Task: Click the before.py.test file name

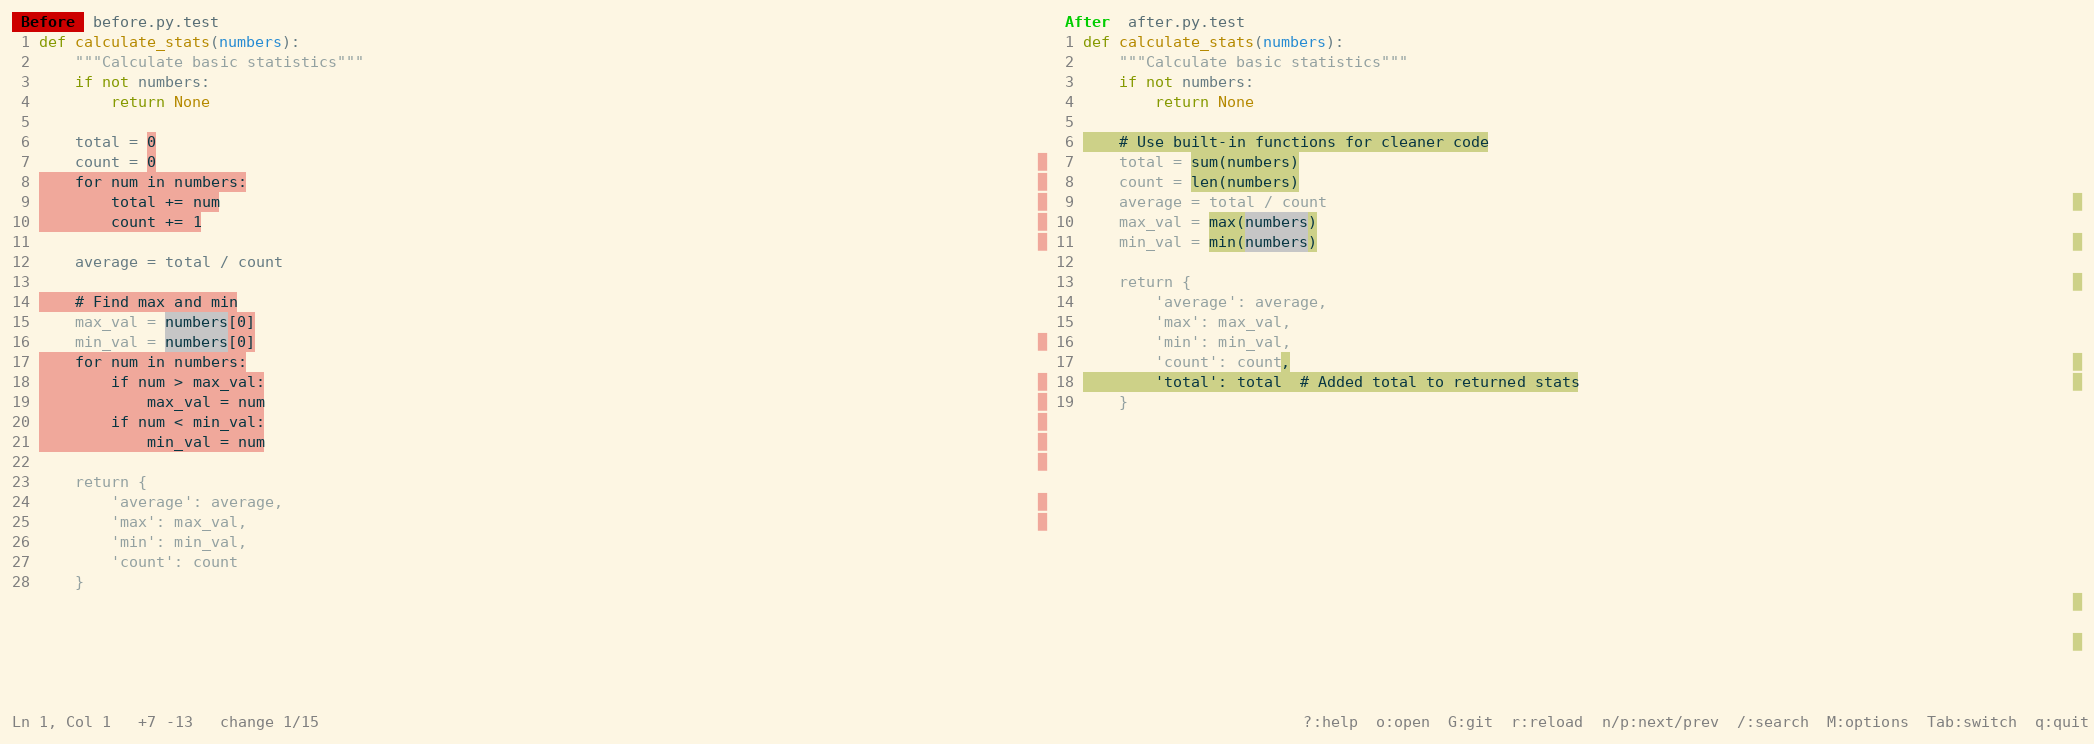Action: [x=156, y=22]
